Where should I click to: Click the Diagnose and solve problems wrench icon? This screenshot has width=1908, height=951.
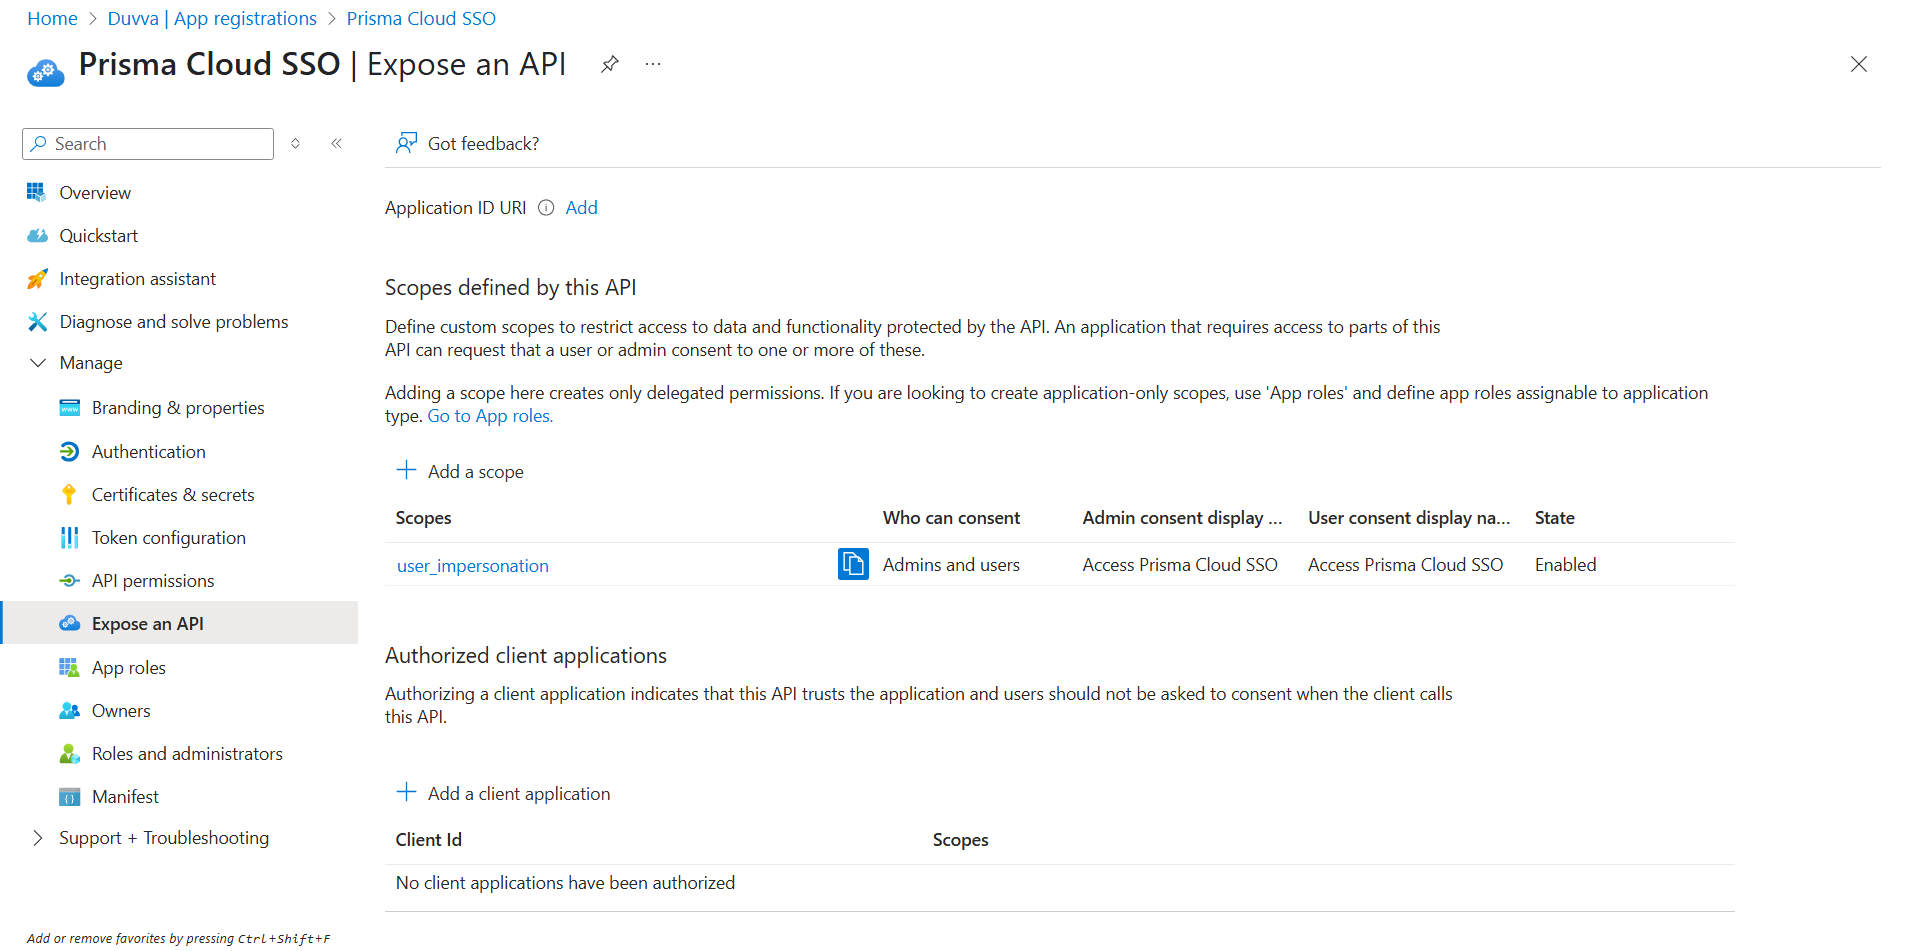[x=37, y=321]
